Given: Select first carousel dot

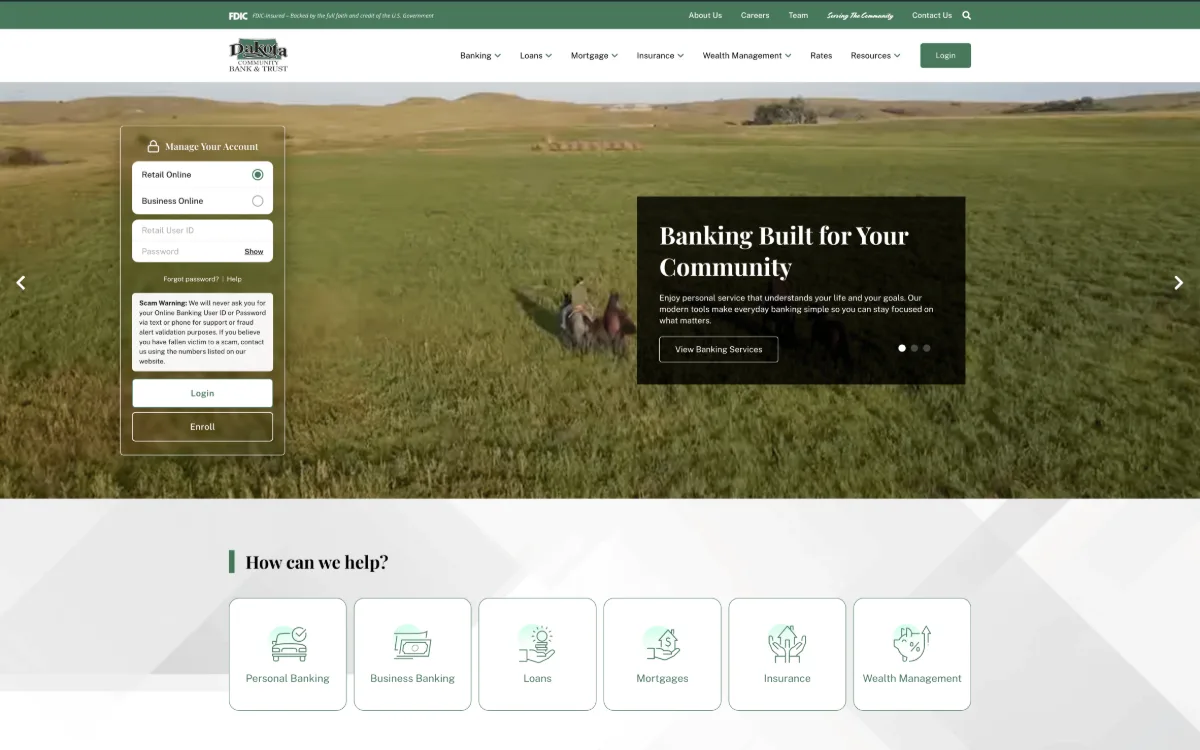Looking at the screenshot, I should [902, 348].
